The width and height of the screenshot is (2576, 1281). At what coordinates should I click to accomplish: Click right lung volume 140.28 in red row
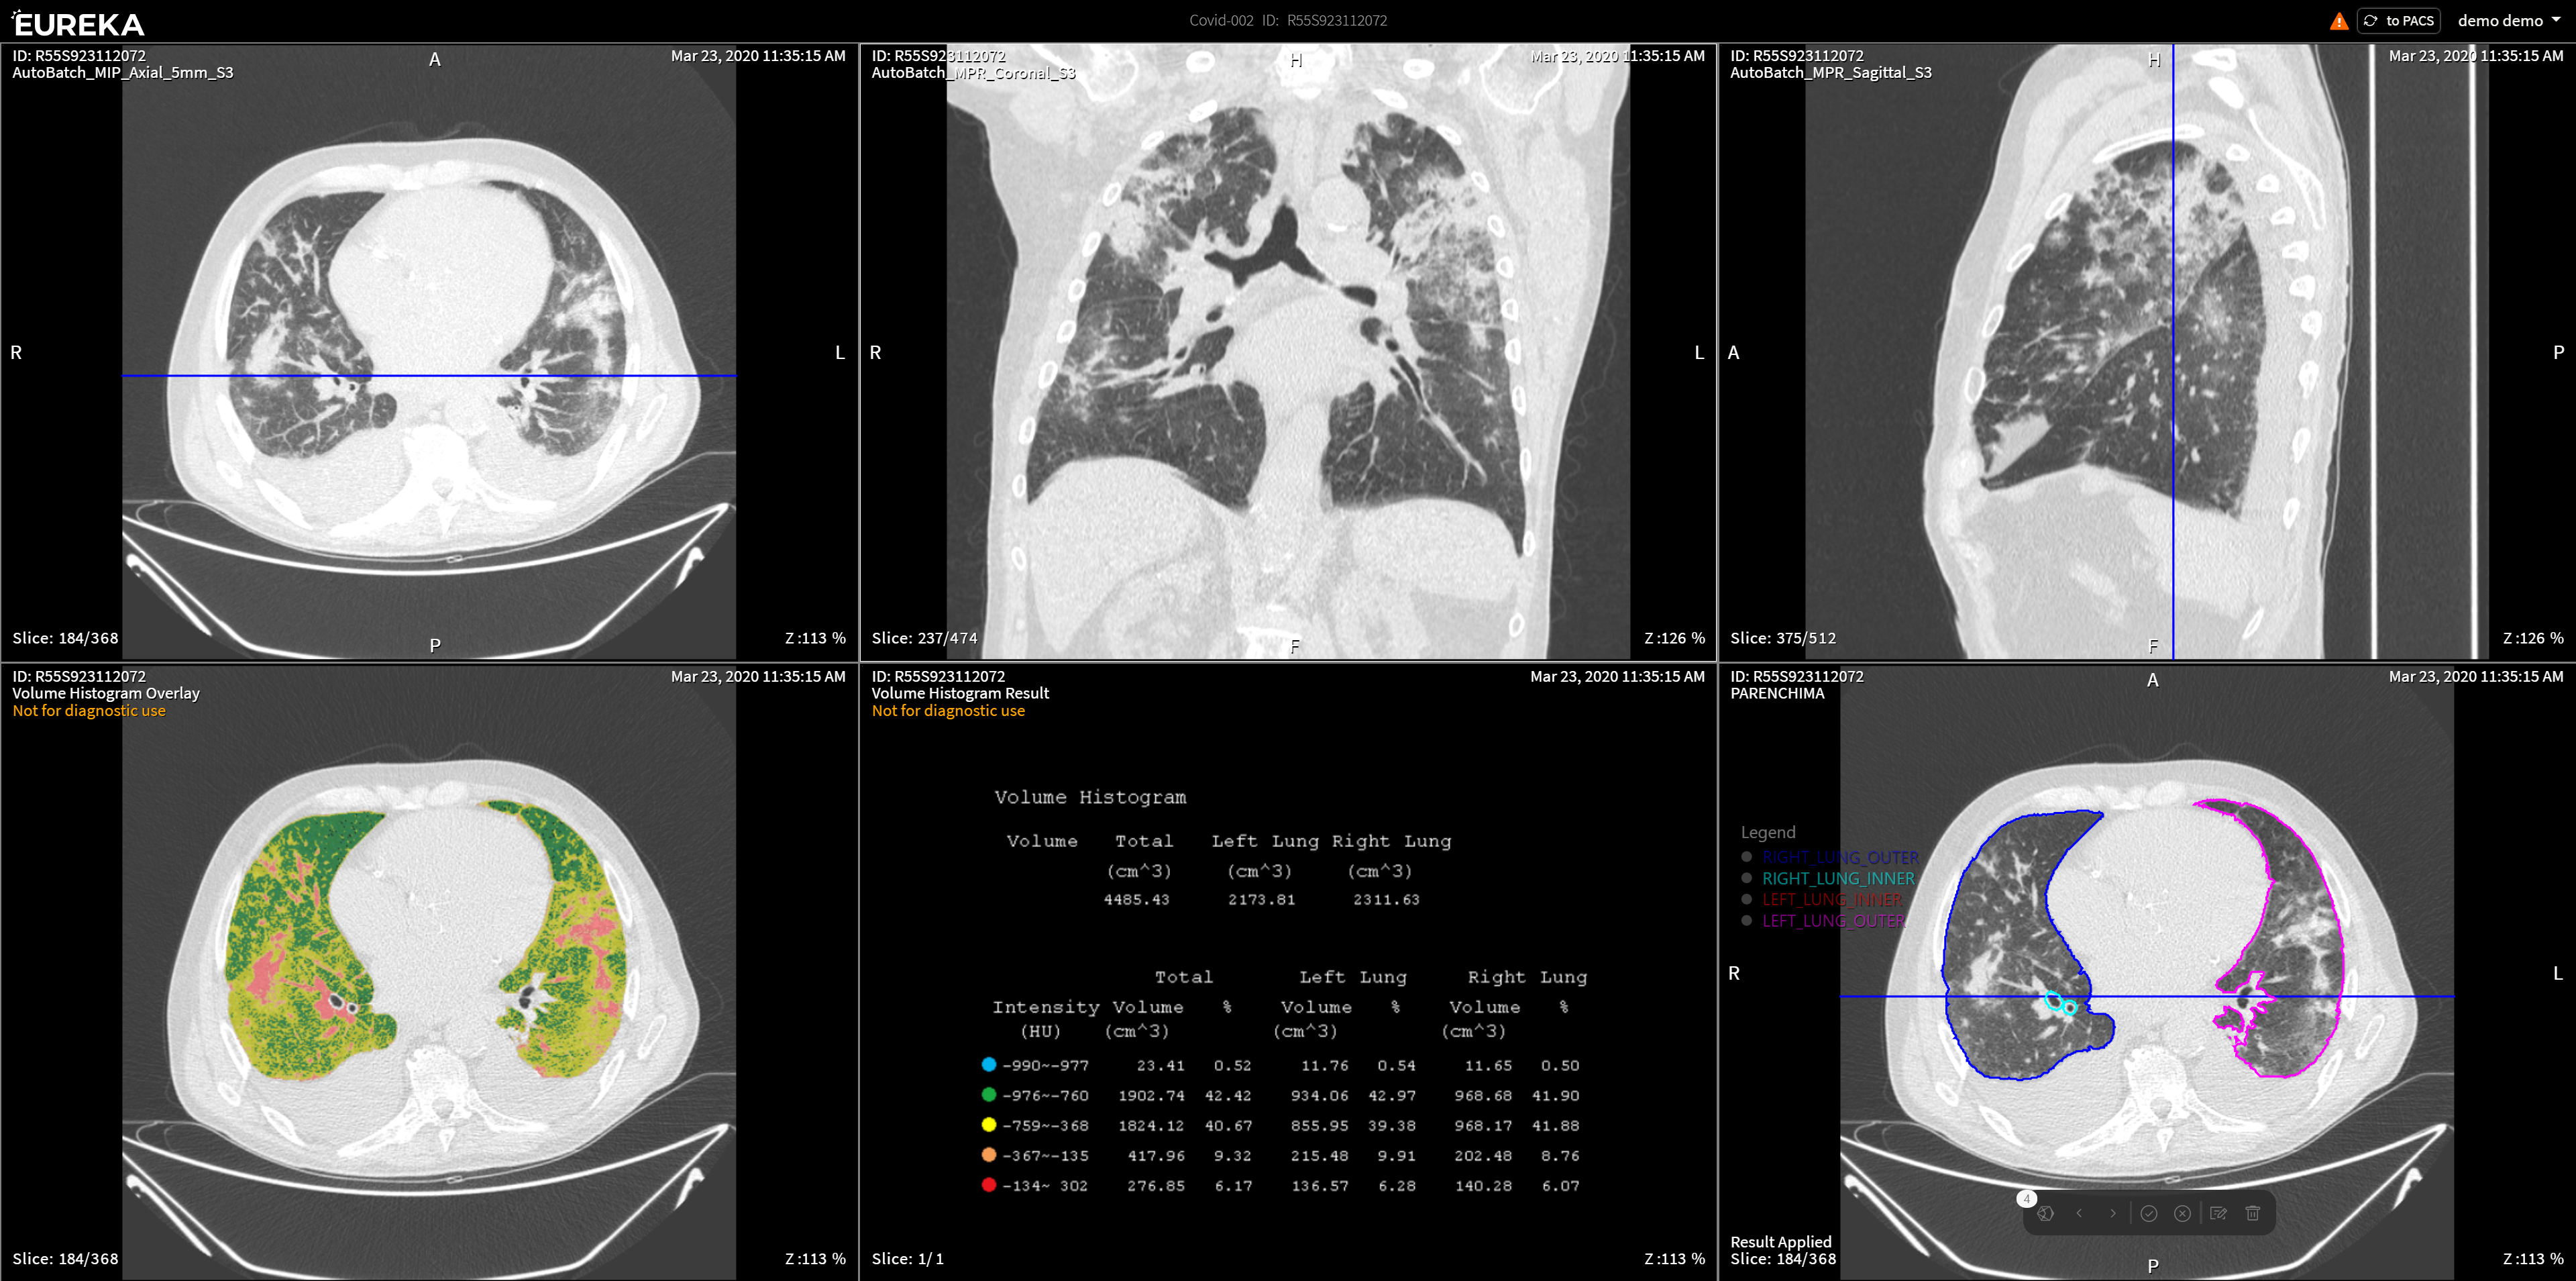[x=1483, y=1186]
